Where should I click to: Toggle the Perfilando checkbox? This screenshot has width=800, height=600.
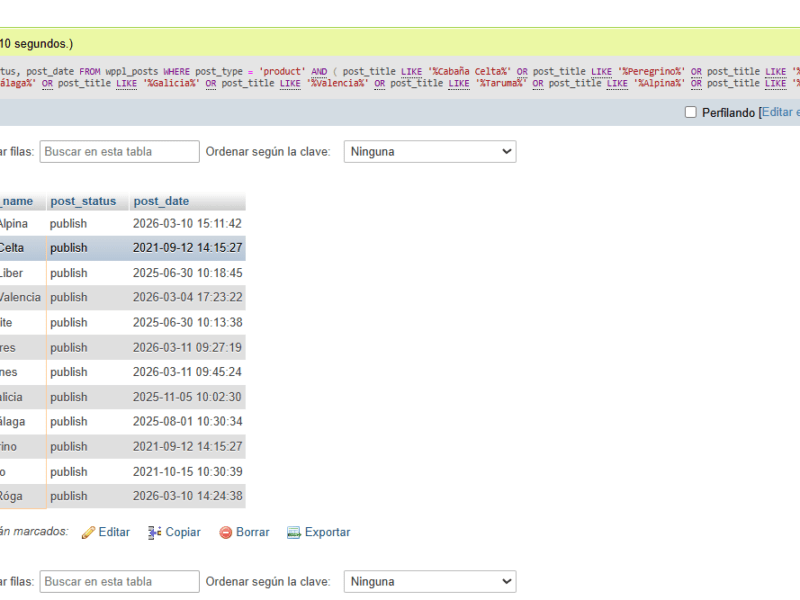click(690, 112)
